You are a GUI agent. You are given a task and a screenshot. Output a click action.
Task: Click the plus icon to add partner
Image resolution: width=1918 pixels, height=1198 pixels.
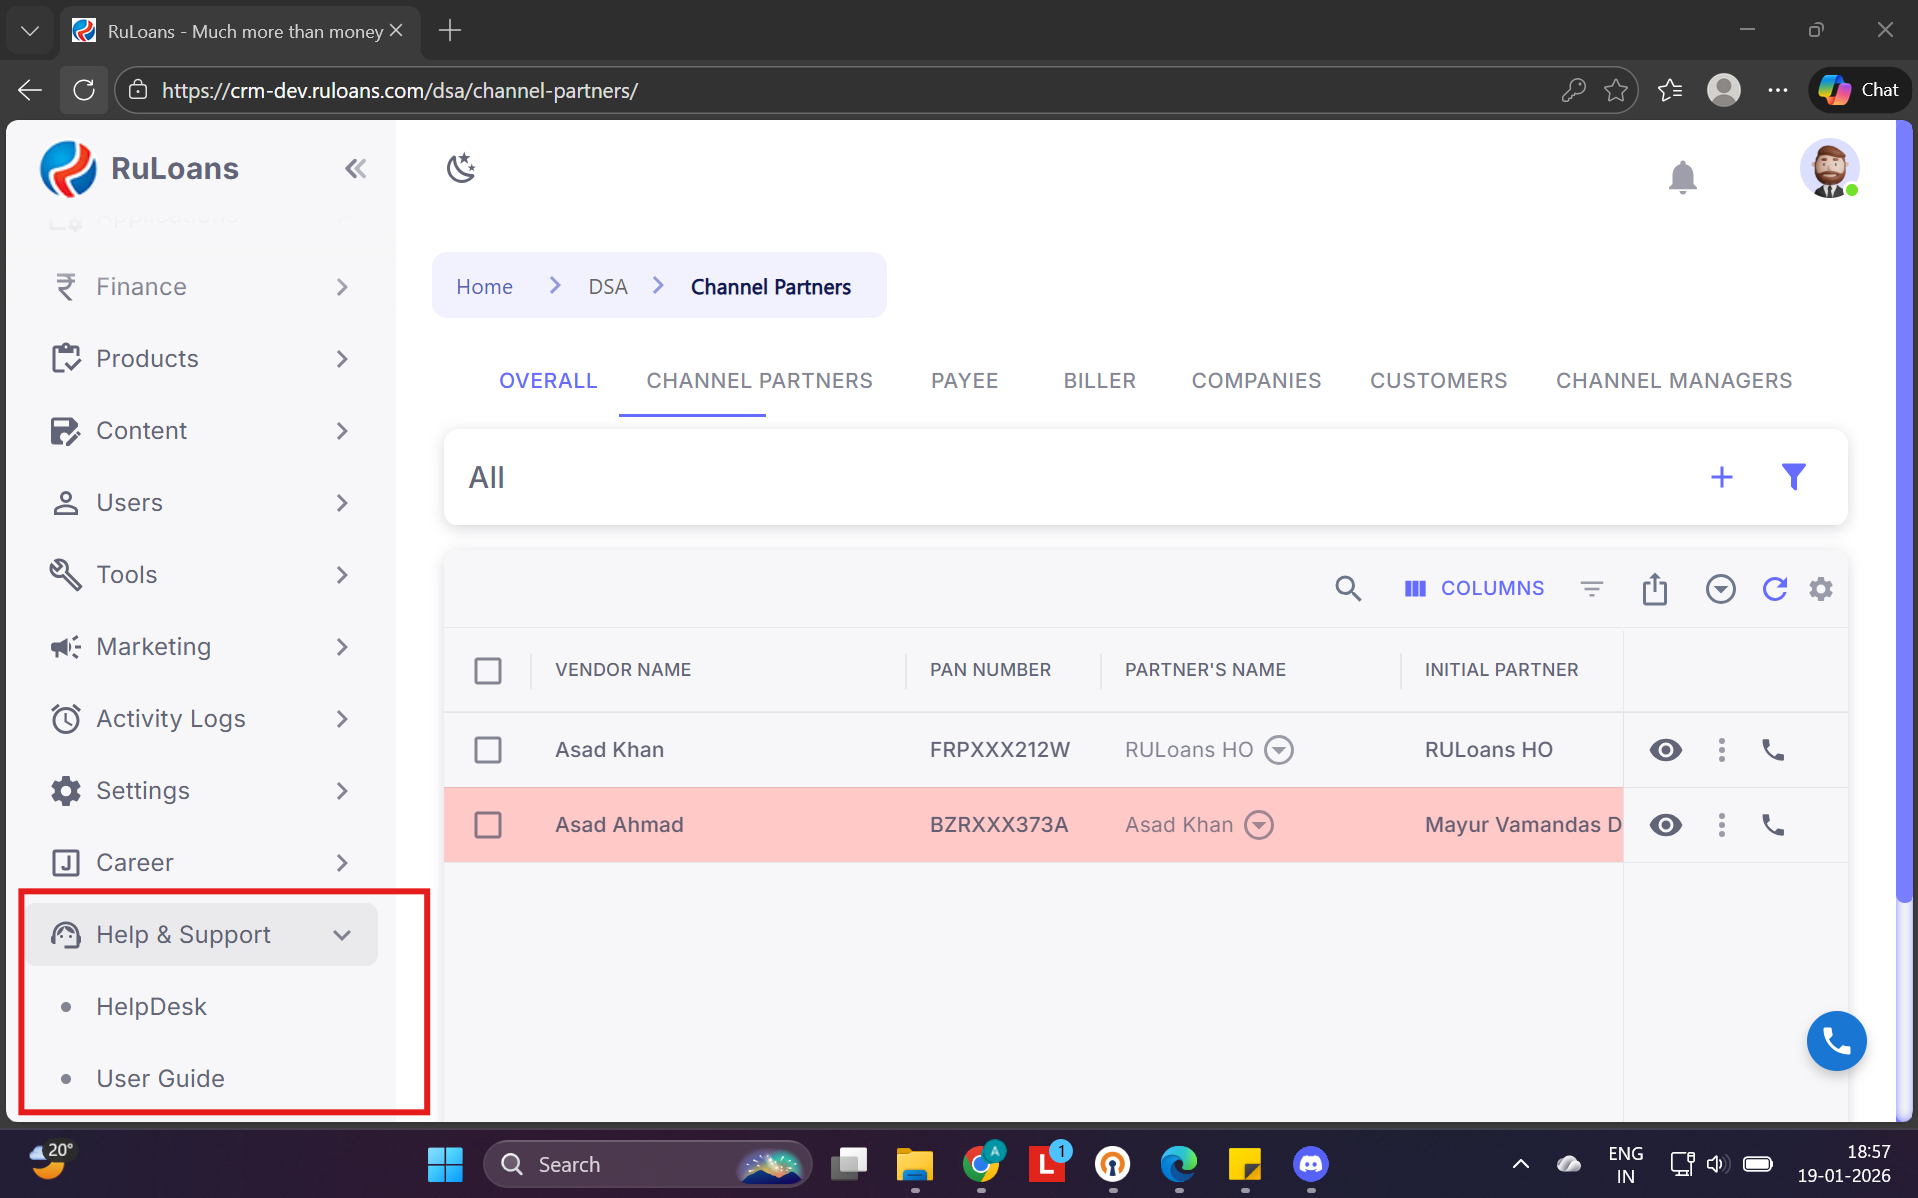[1721, 477]
